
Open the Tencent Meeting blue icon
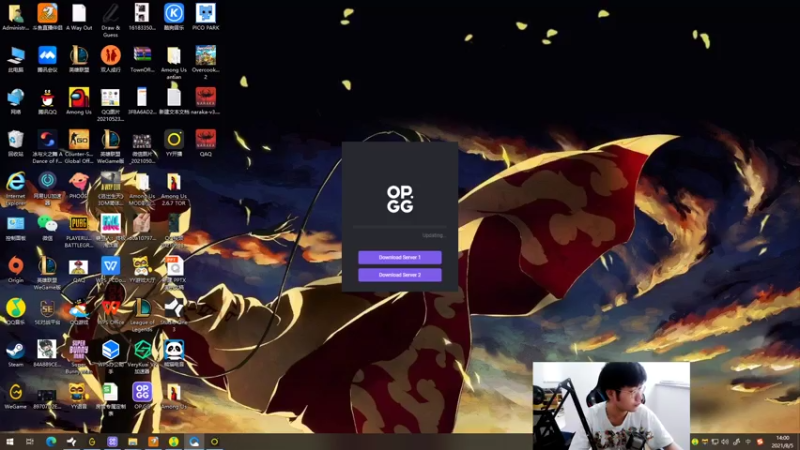[x=47, y=59]
